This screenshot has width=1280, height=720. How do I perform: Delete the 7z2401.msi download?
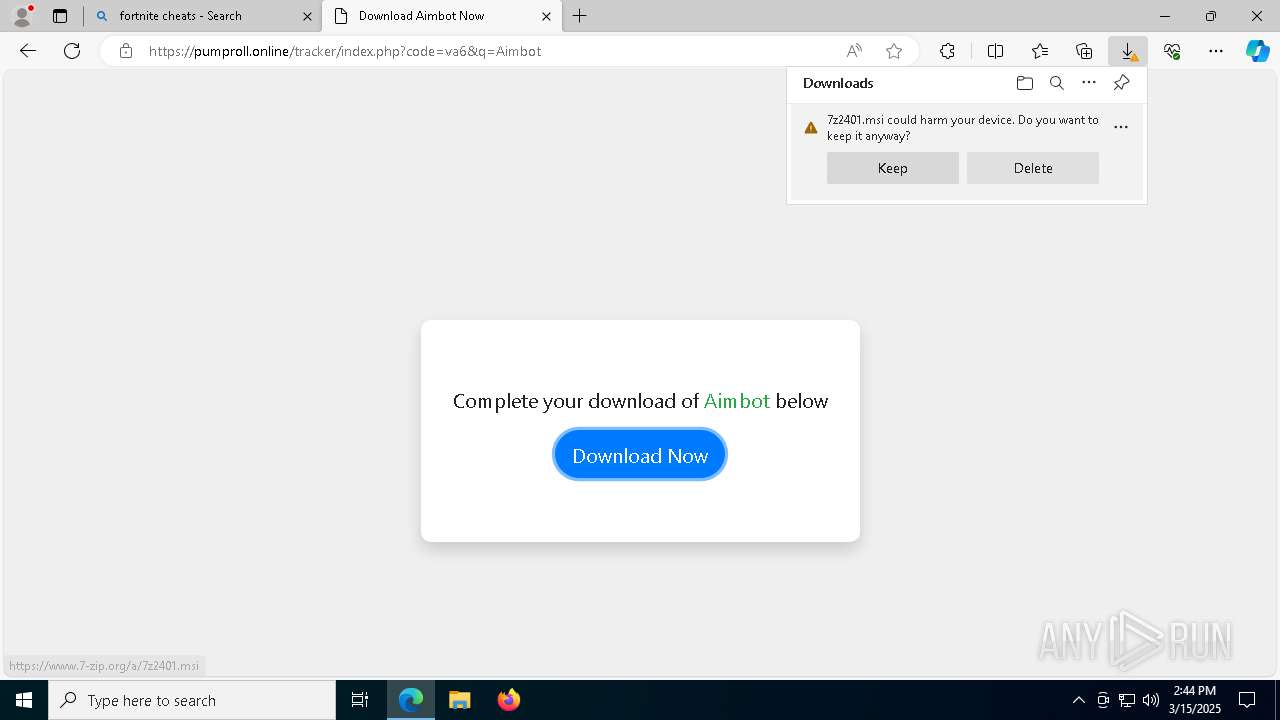1033,168
